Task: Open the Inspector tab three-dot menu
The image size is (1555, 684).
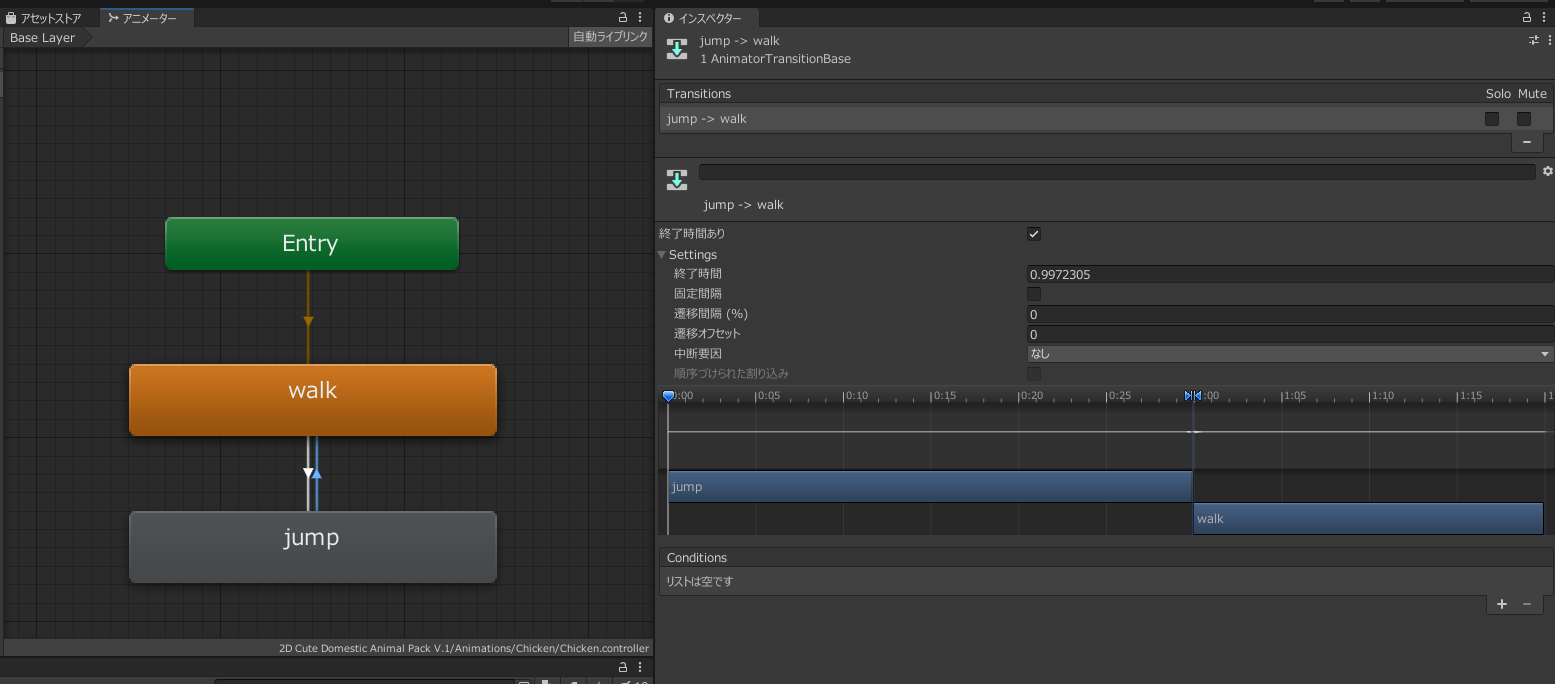Action: point(1544,18)
